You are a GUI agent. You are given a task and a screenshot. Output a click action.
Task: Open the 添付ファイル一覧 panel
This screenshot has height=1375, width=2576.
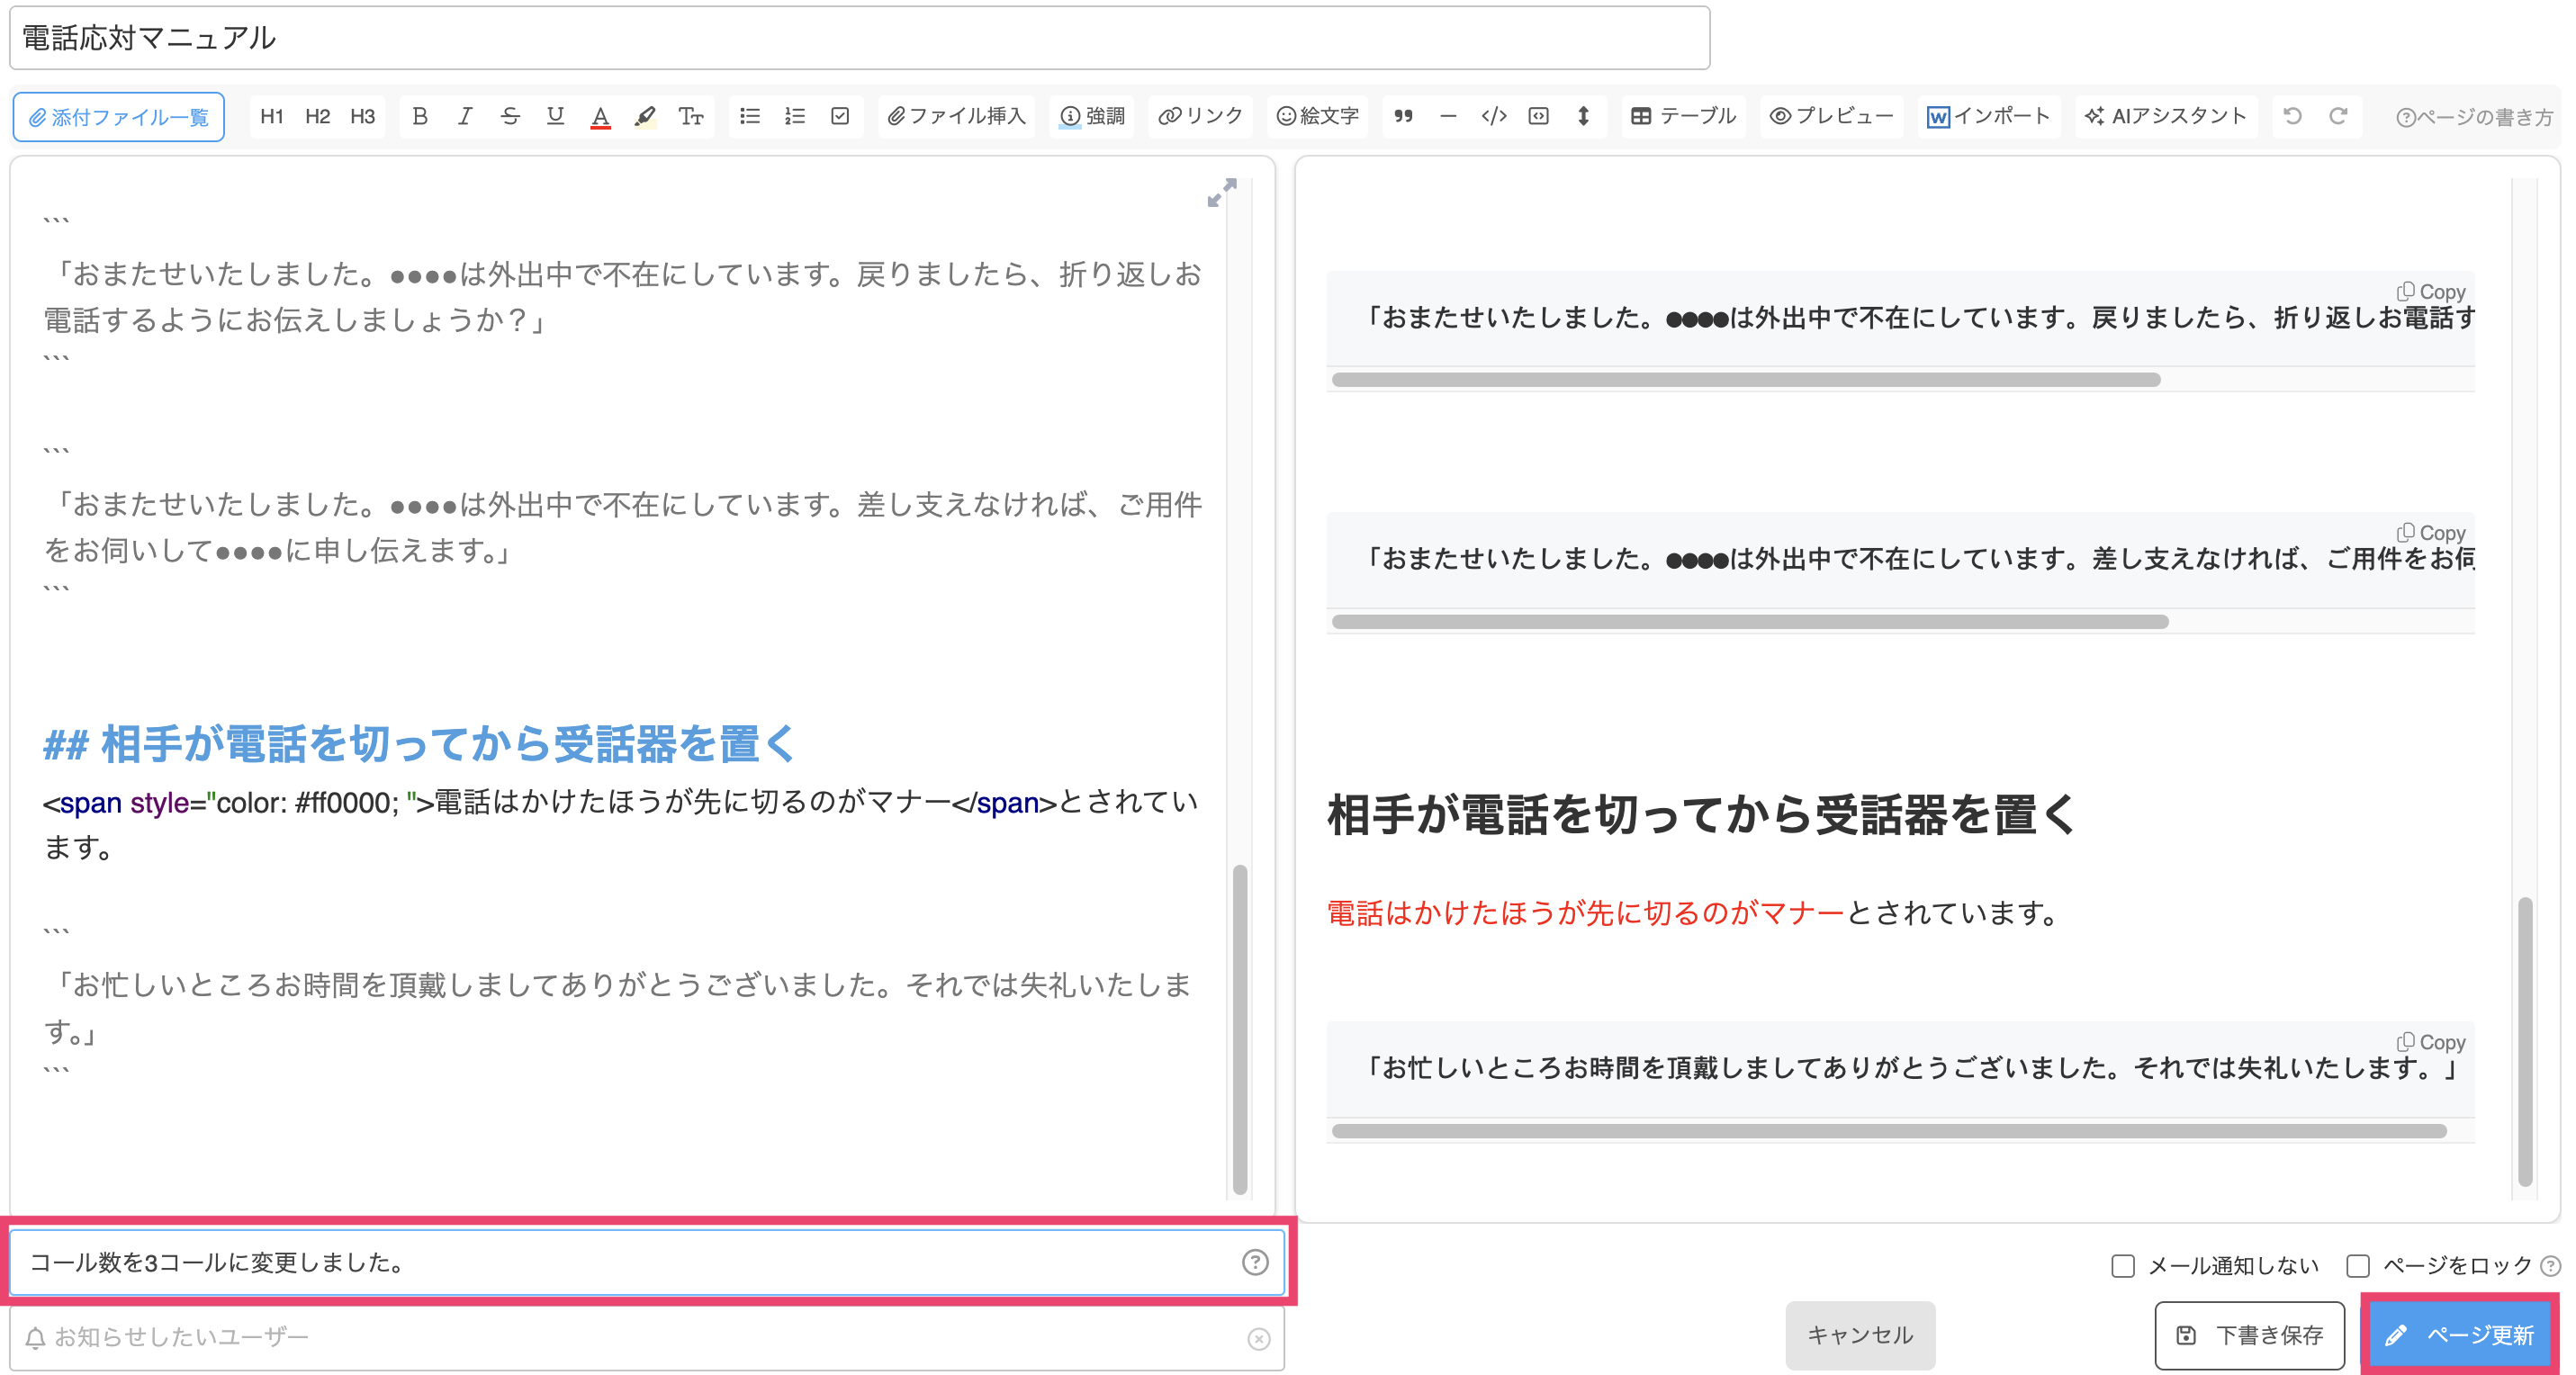click(x=118, y=115)
